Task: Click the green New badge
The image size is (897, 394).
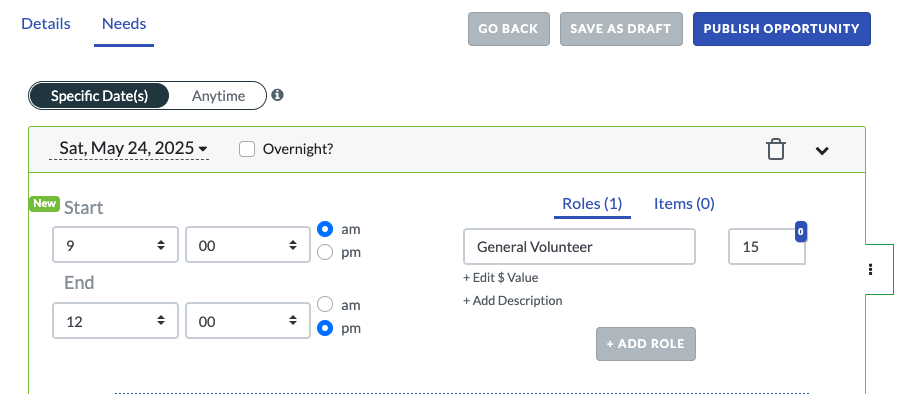Action: [x=45, y=204]
